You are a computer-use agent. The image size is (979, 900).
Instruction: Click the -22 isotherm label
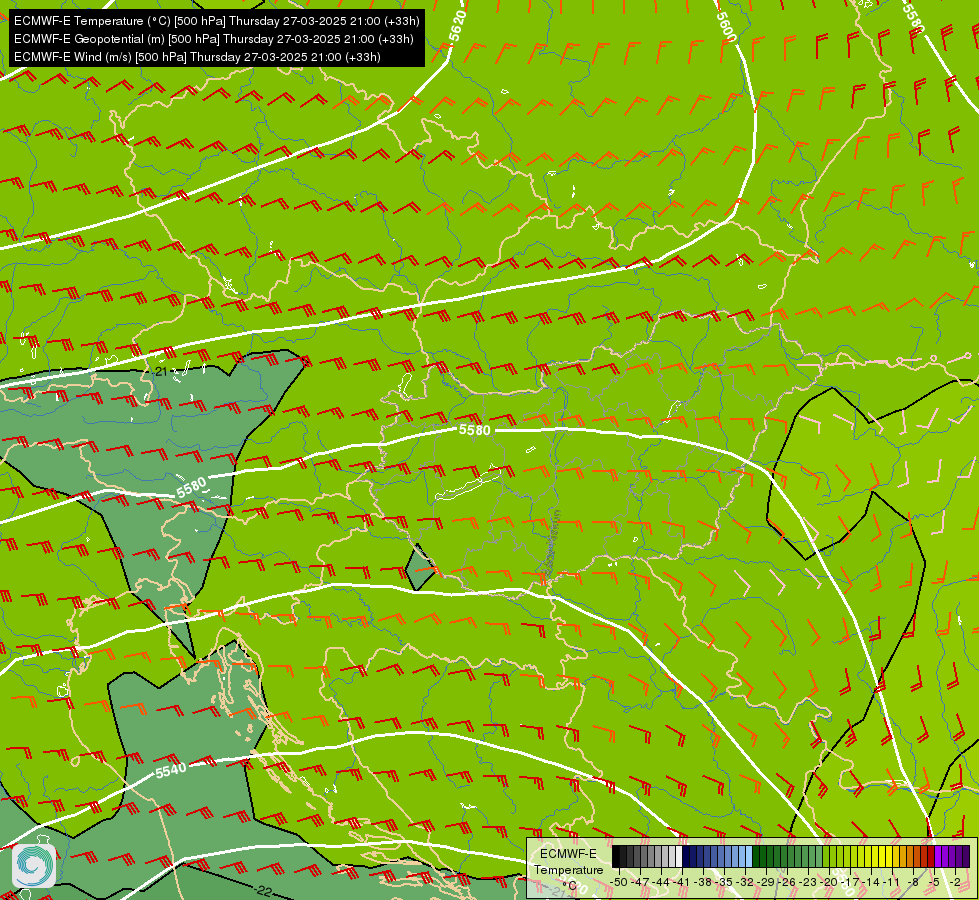(263, 891)
